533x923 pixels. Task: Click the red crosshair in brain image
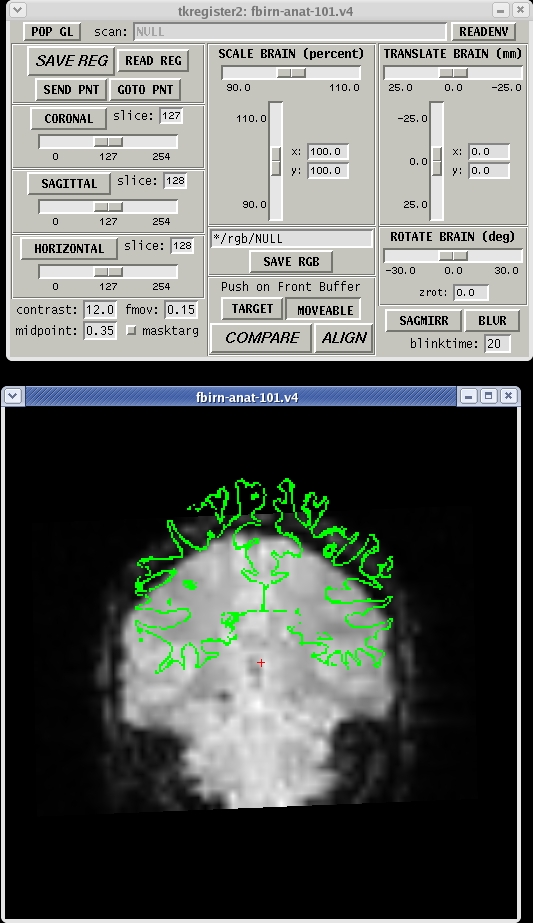[x=261, y=663]
